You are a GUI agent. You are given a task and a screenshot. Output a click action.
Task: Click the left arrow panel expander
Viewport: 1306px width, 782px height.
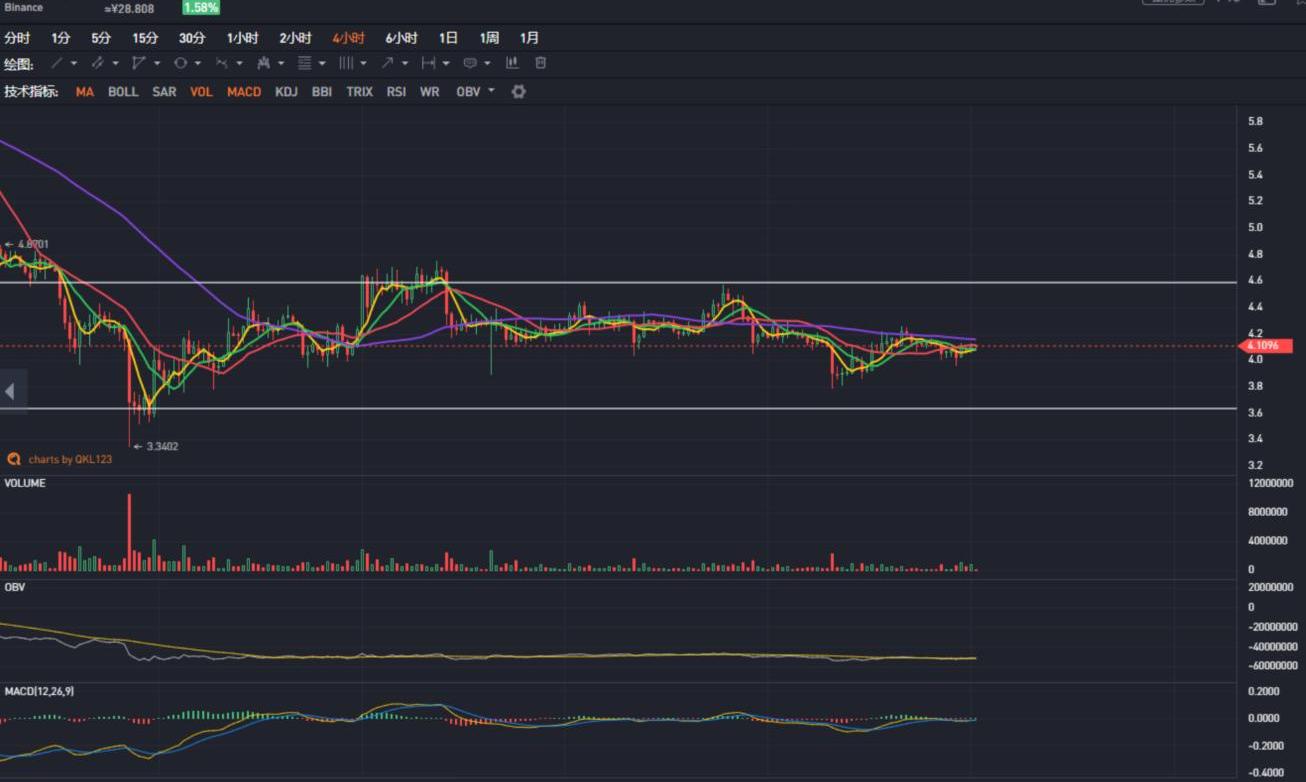pyautogui.click(x=10, y=391)
